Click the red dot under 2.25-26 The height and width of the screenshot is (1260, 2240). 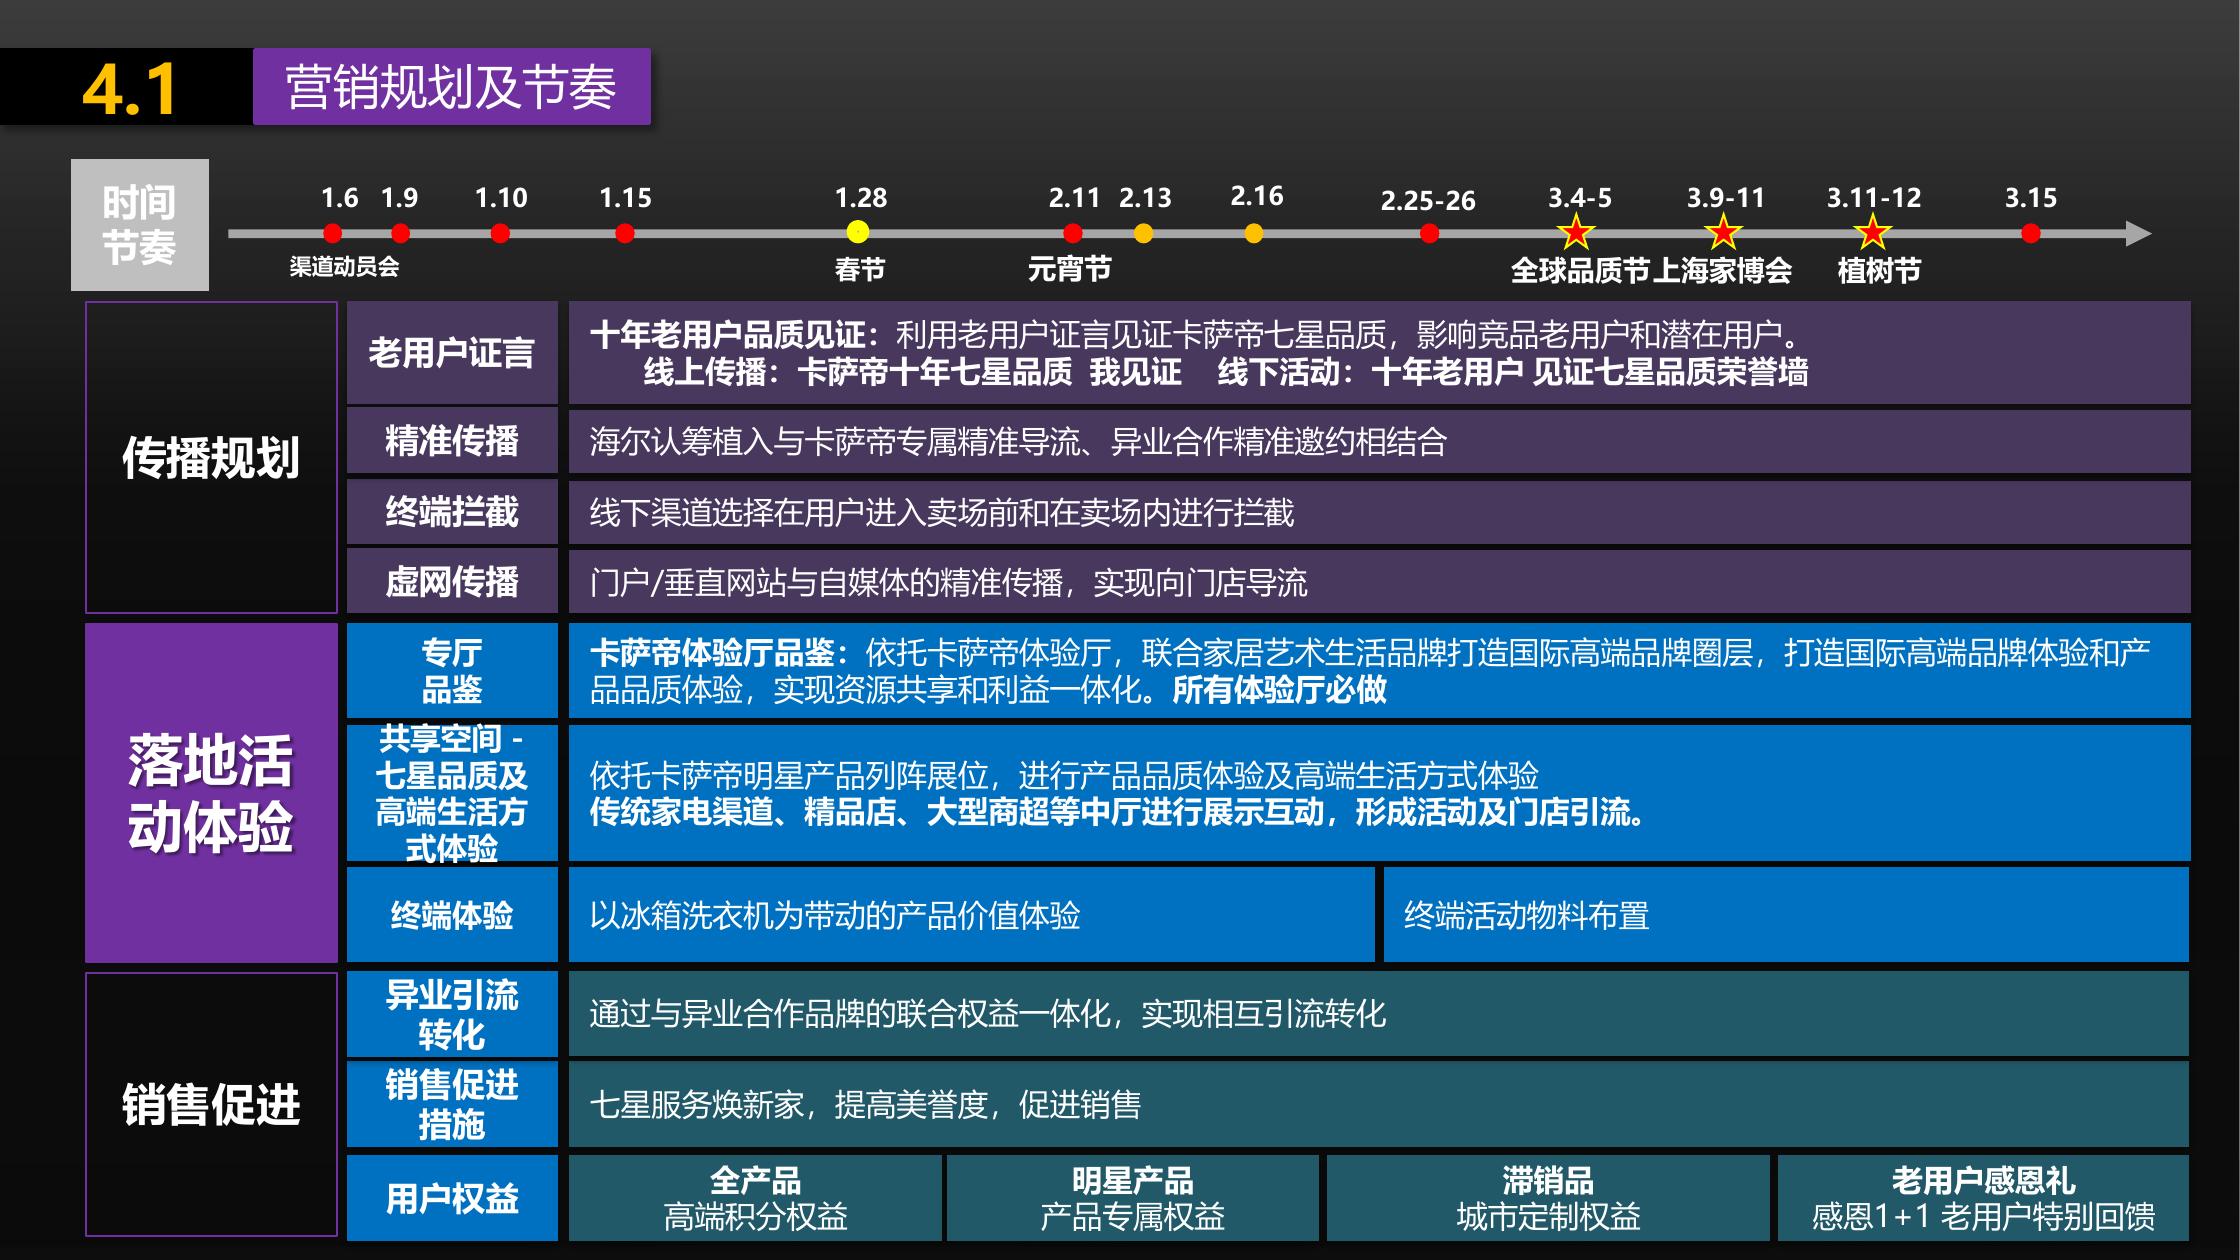click(1429, 234)
